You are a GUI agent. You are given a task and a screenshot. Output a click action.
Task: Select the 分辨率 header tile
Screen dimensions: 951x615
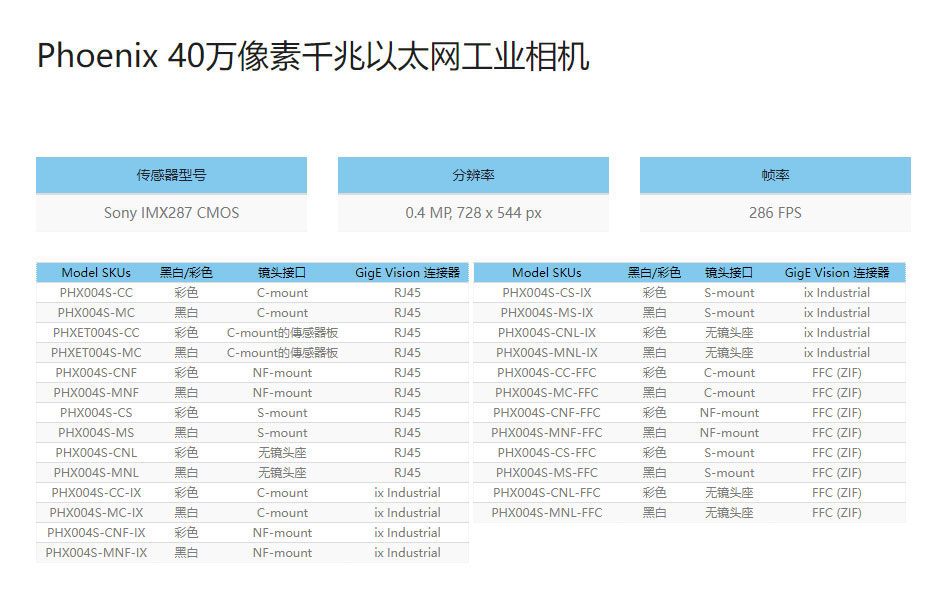473,175
